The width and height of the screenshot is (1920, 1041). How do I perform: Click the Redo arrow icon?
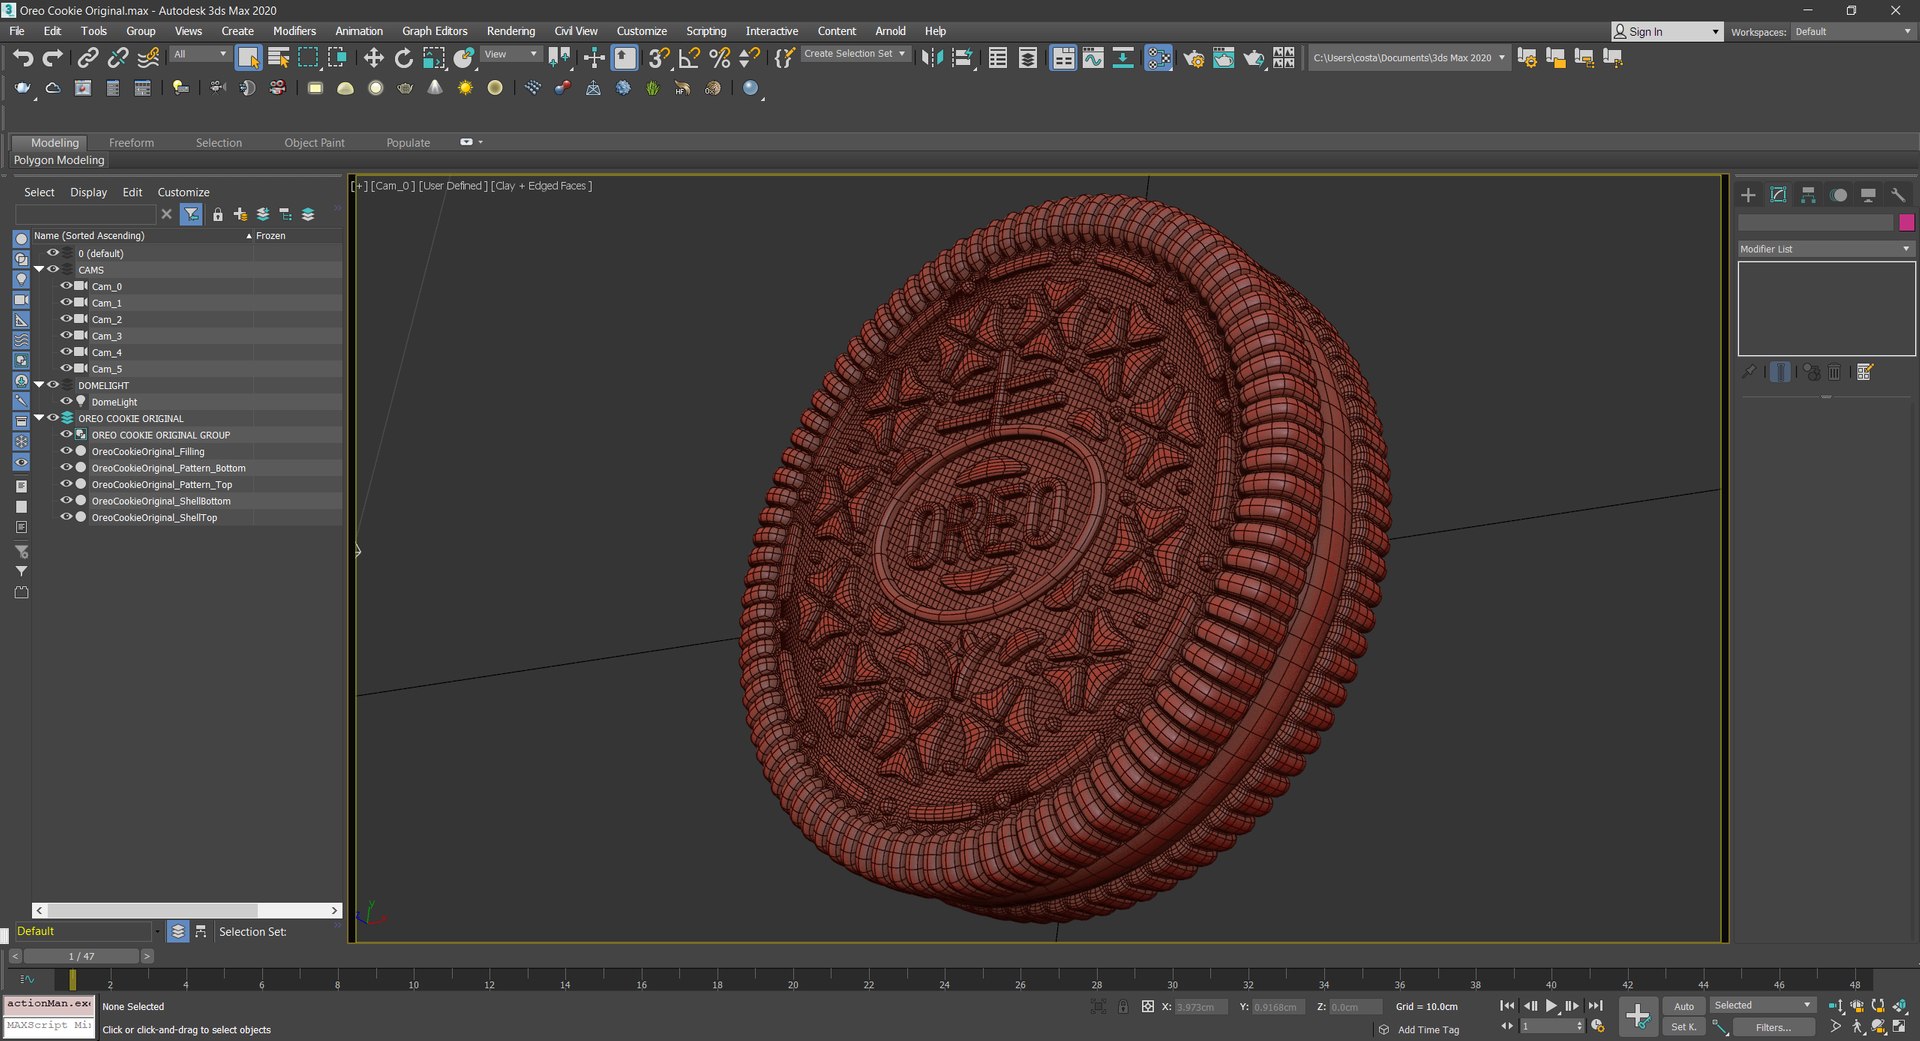pyautogui.click(x=53, y=58)
